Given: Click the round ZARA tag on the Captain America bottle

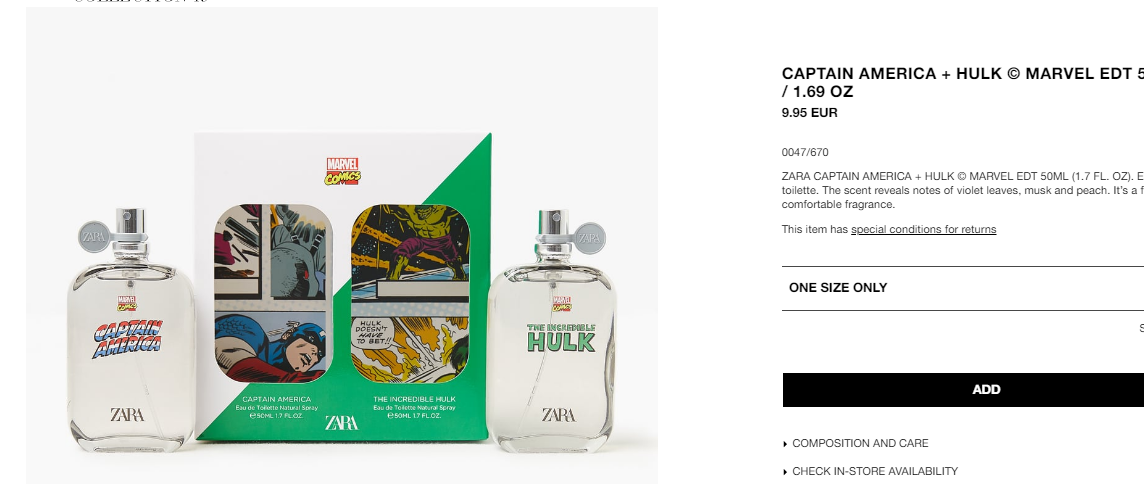Looking at the screenshot, I should pyautogui.click(x=94, y=237).
